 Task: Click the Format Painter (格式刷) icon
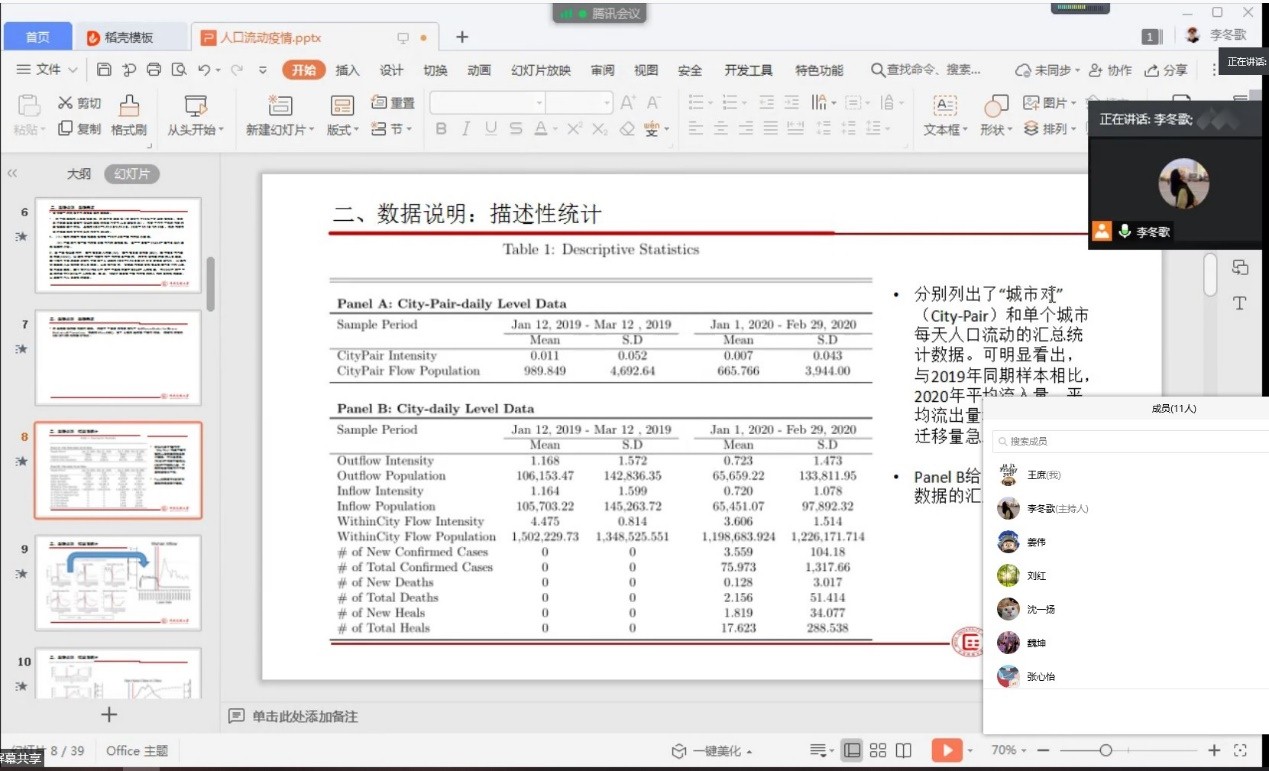129,105
